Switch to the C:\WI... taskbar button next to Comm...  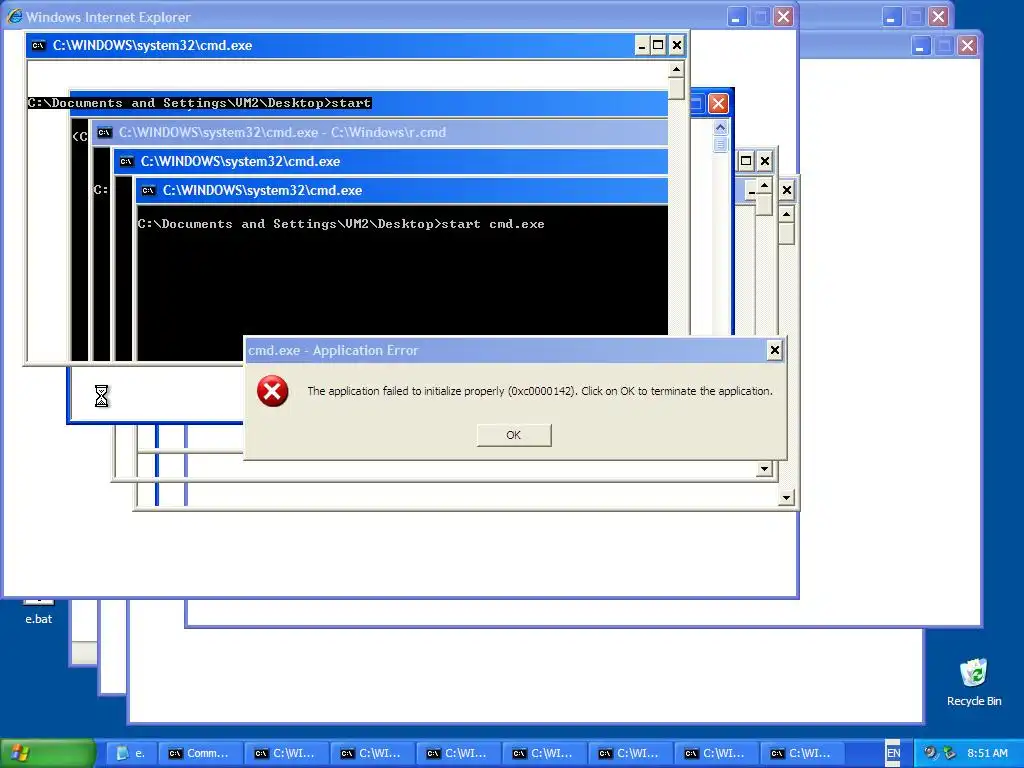click(287, 753)
